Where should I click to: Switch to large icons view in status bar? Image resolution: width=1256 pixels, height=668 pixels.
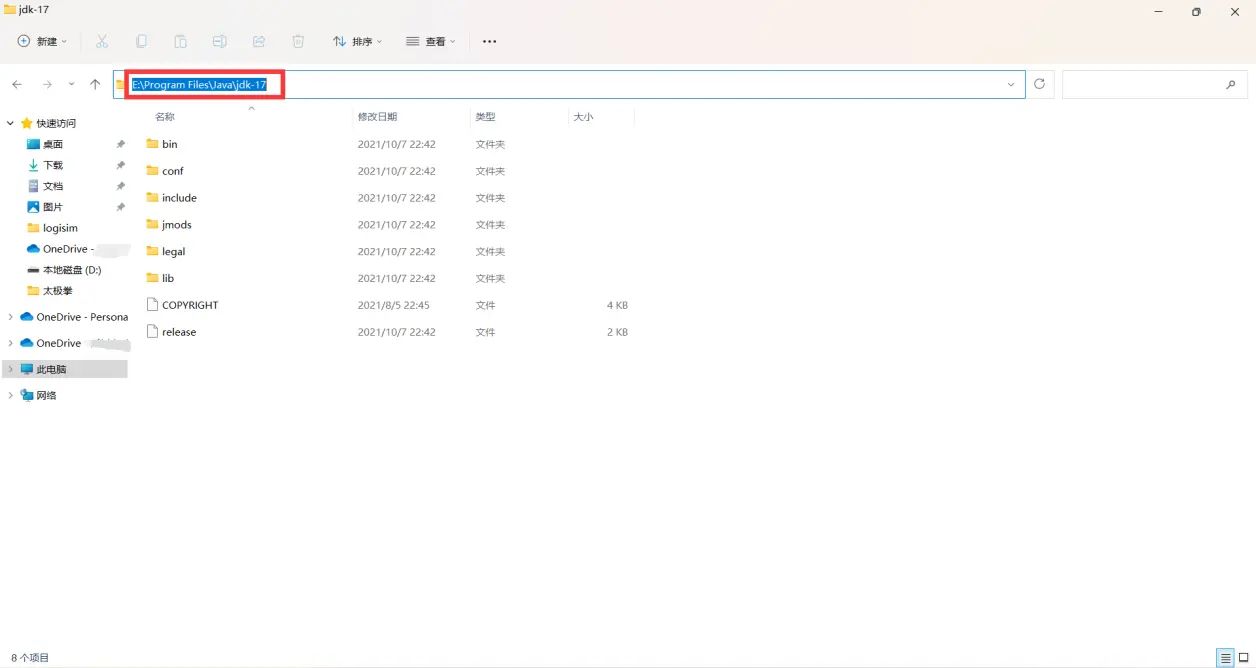pos(1240,657)
